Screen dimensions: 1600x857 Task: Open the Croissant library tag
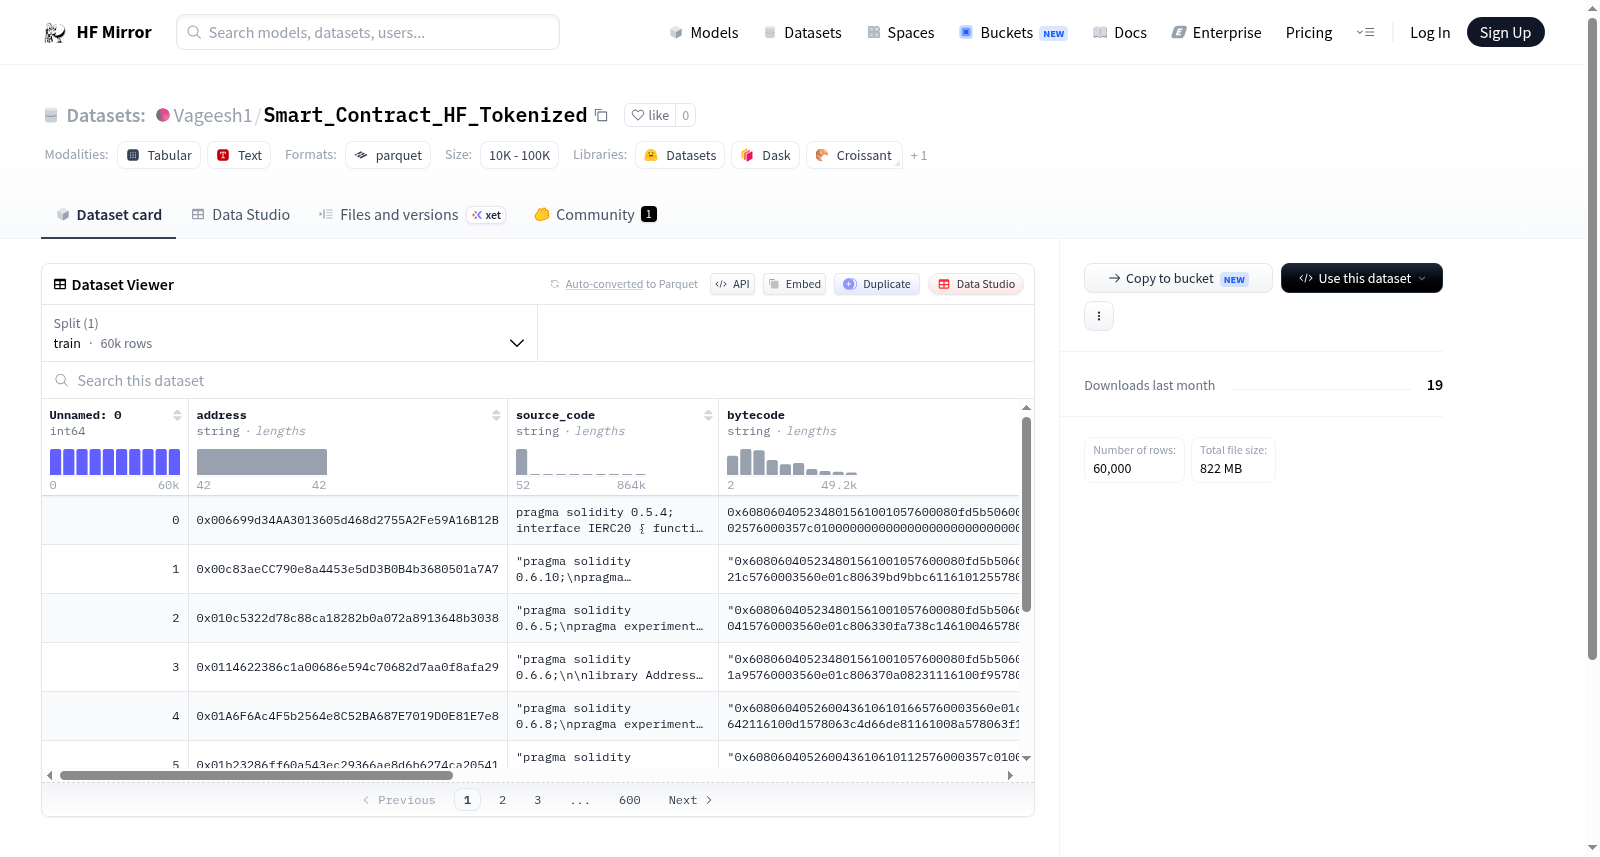[x=854, y=155]
